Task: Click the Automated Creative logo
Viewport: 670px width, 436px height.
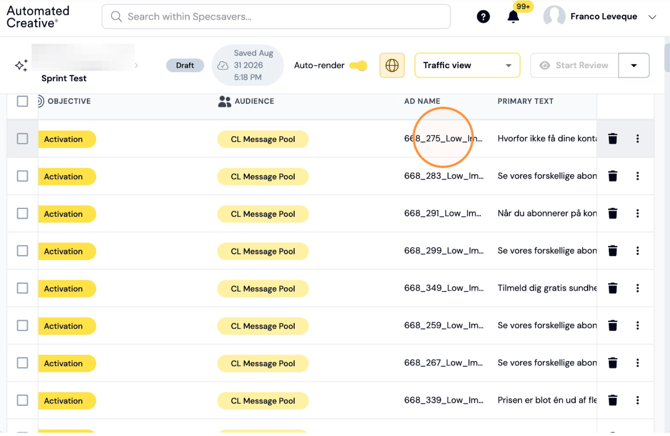Action: click(x=38, y=17)
